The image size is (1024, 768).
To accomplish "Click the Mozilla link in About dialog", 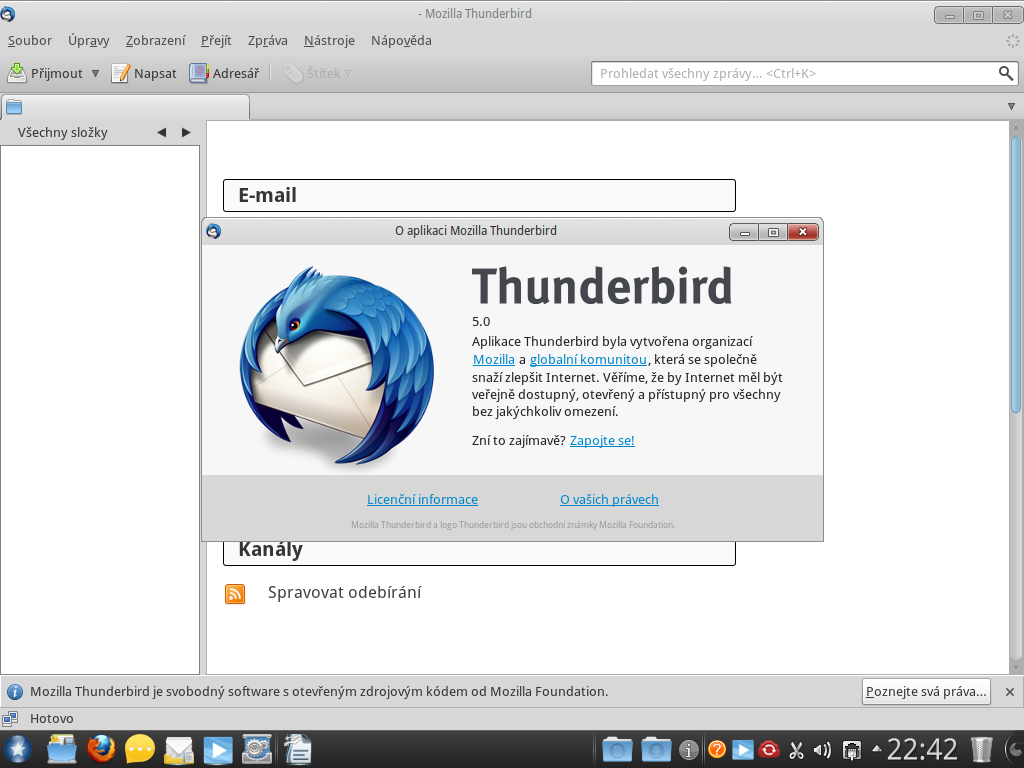I will (494, 359).
